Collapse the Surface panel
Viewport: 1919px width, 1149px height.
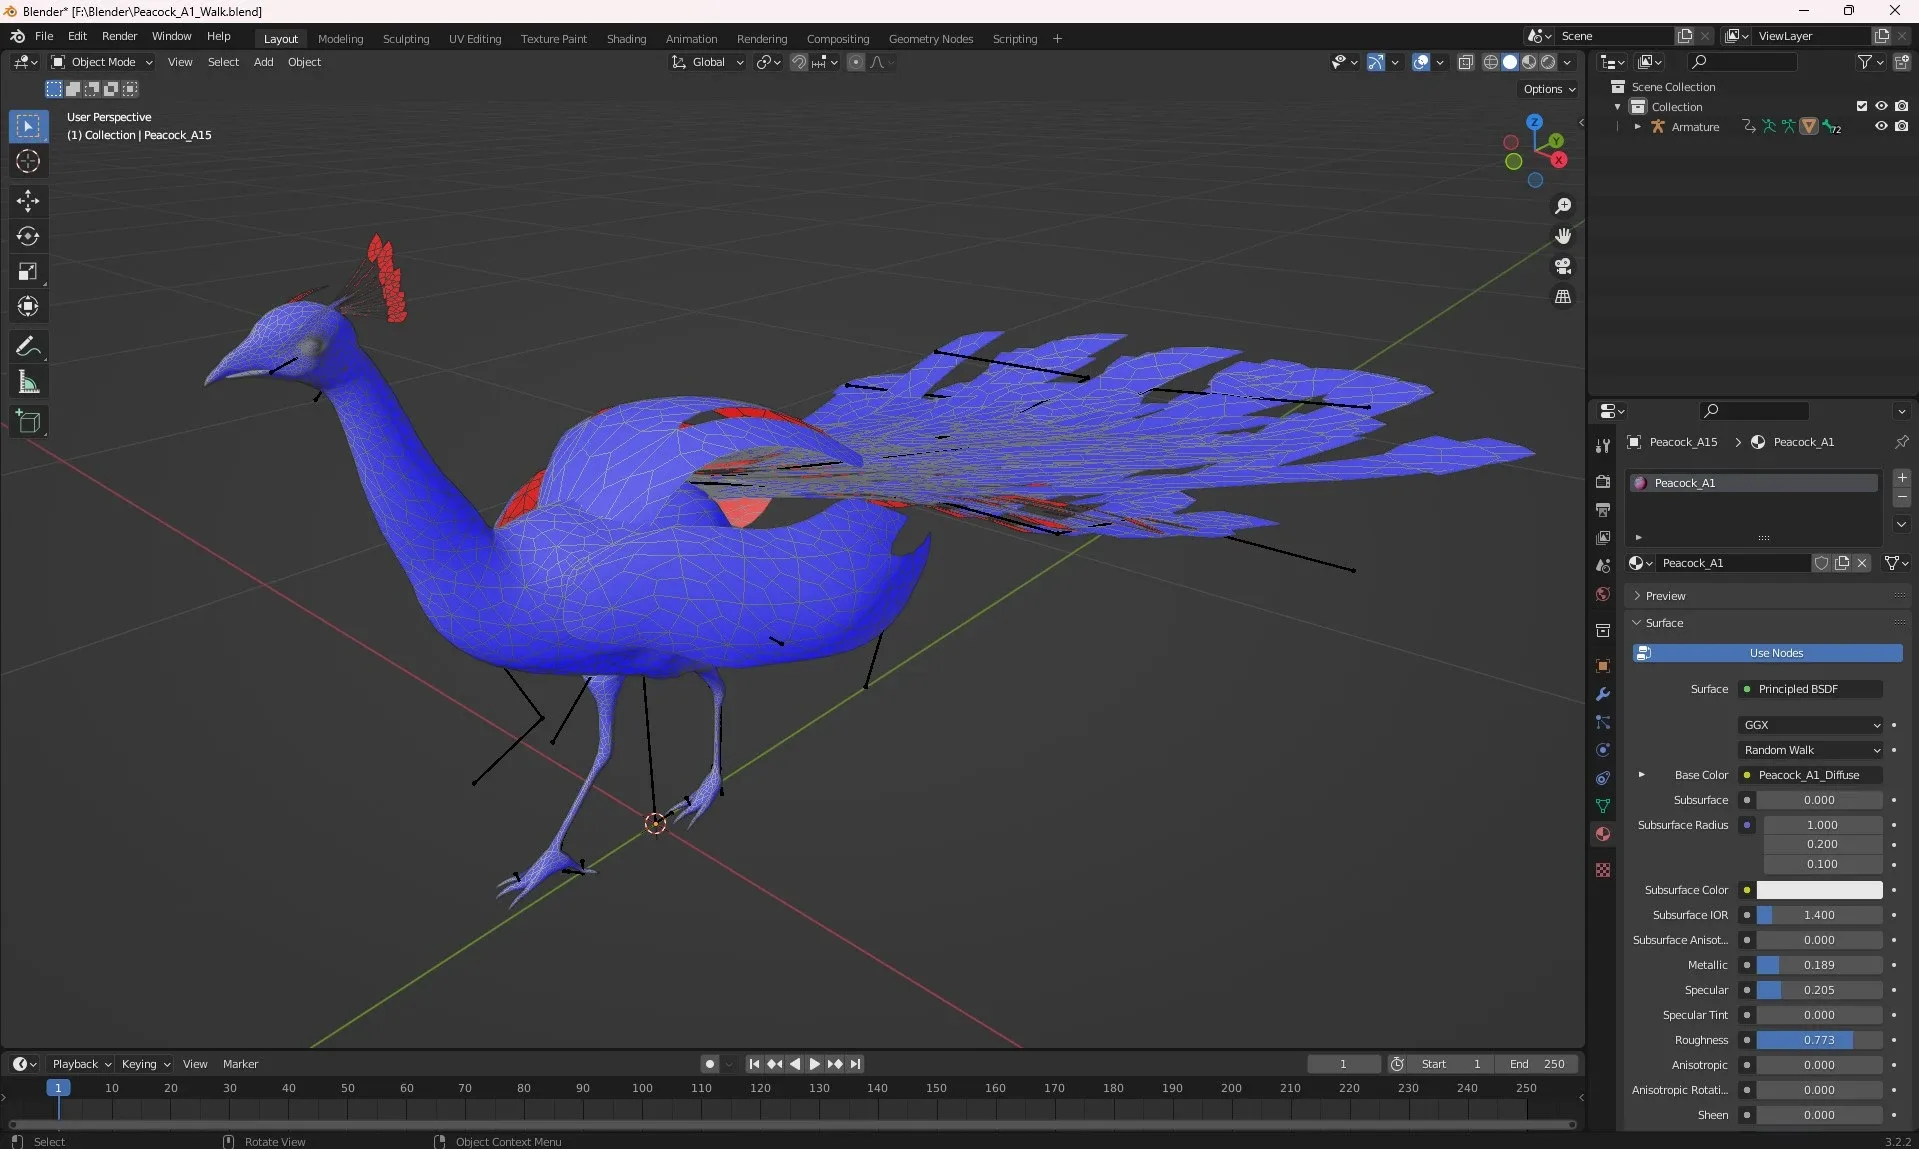pyautogui.click(x=1664, y=623)
